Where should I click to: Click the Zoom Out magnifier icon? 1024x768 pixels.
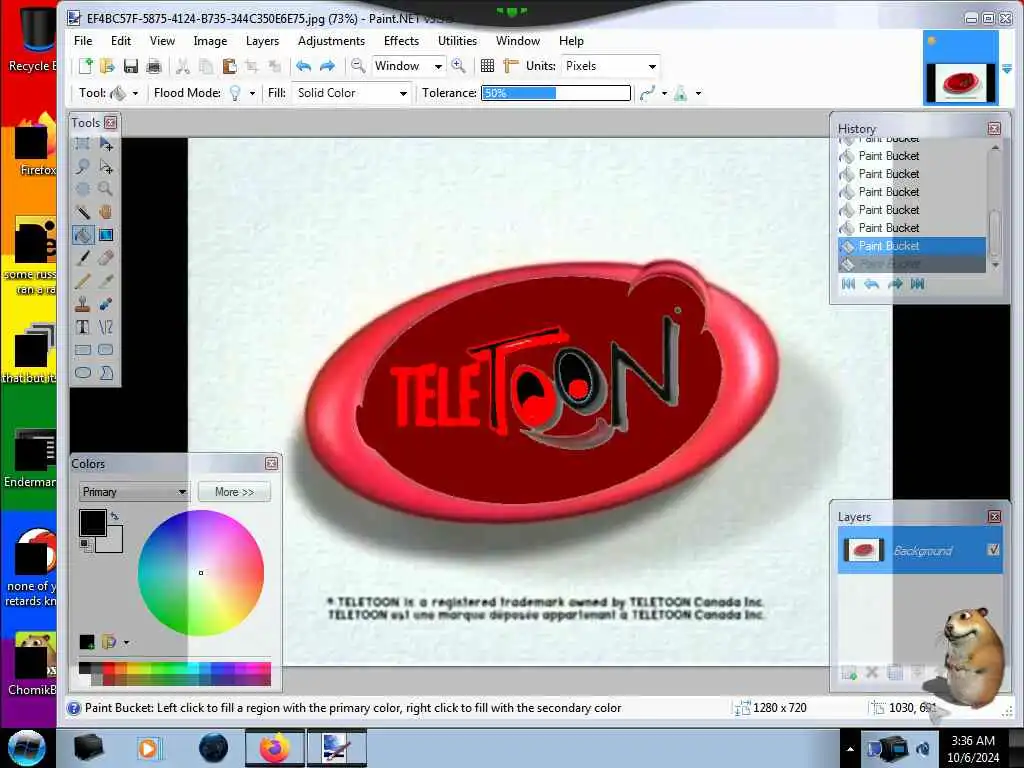coord(358,66)
